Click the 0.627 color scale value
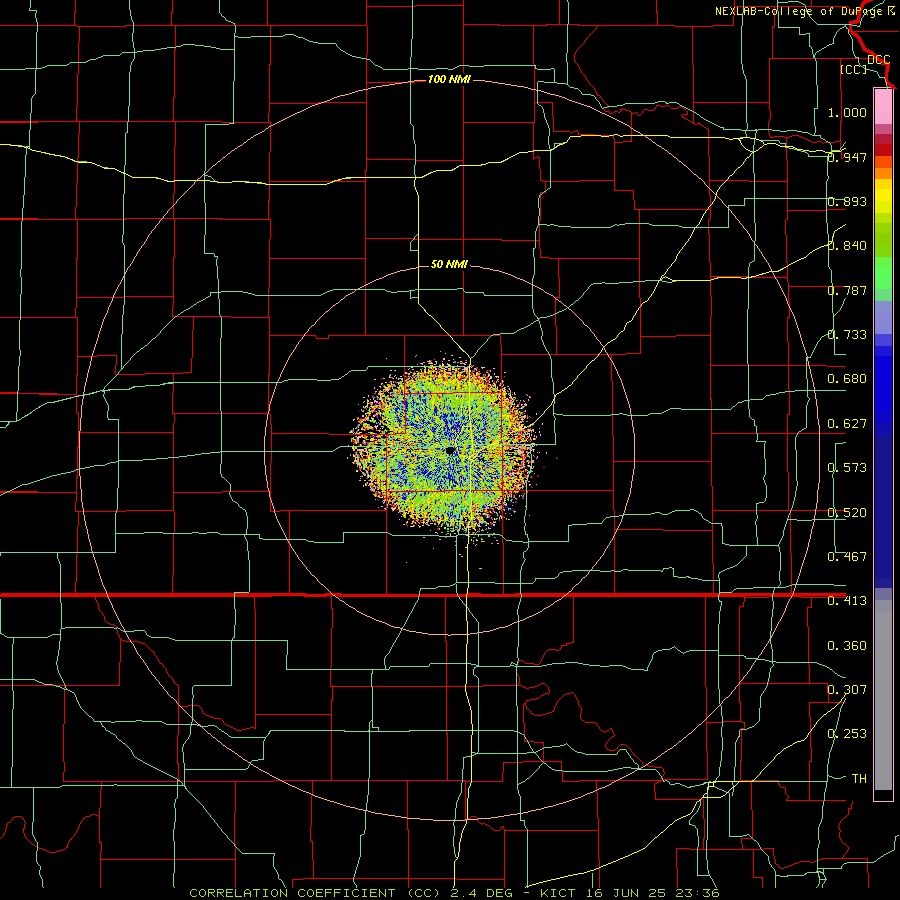Viewport: 900px width, 900px height. 847,424
